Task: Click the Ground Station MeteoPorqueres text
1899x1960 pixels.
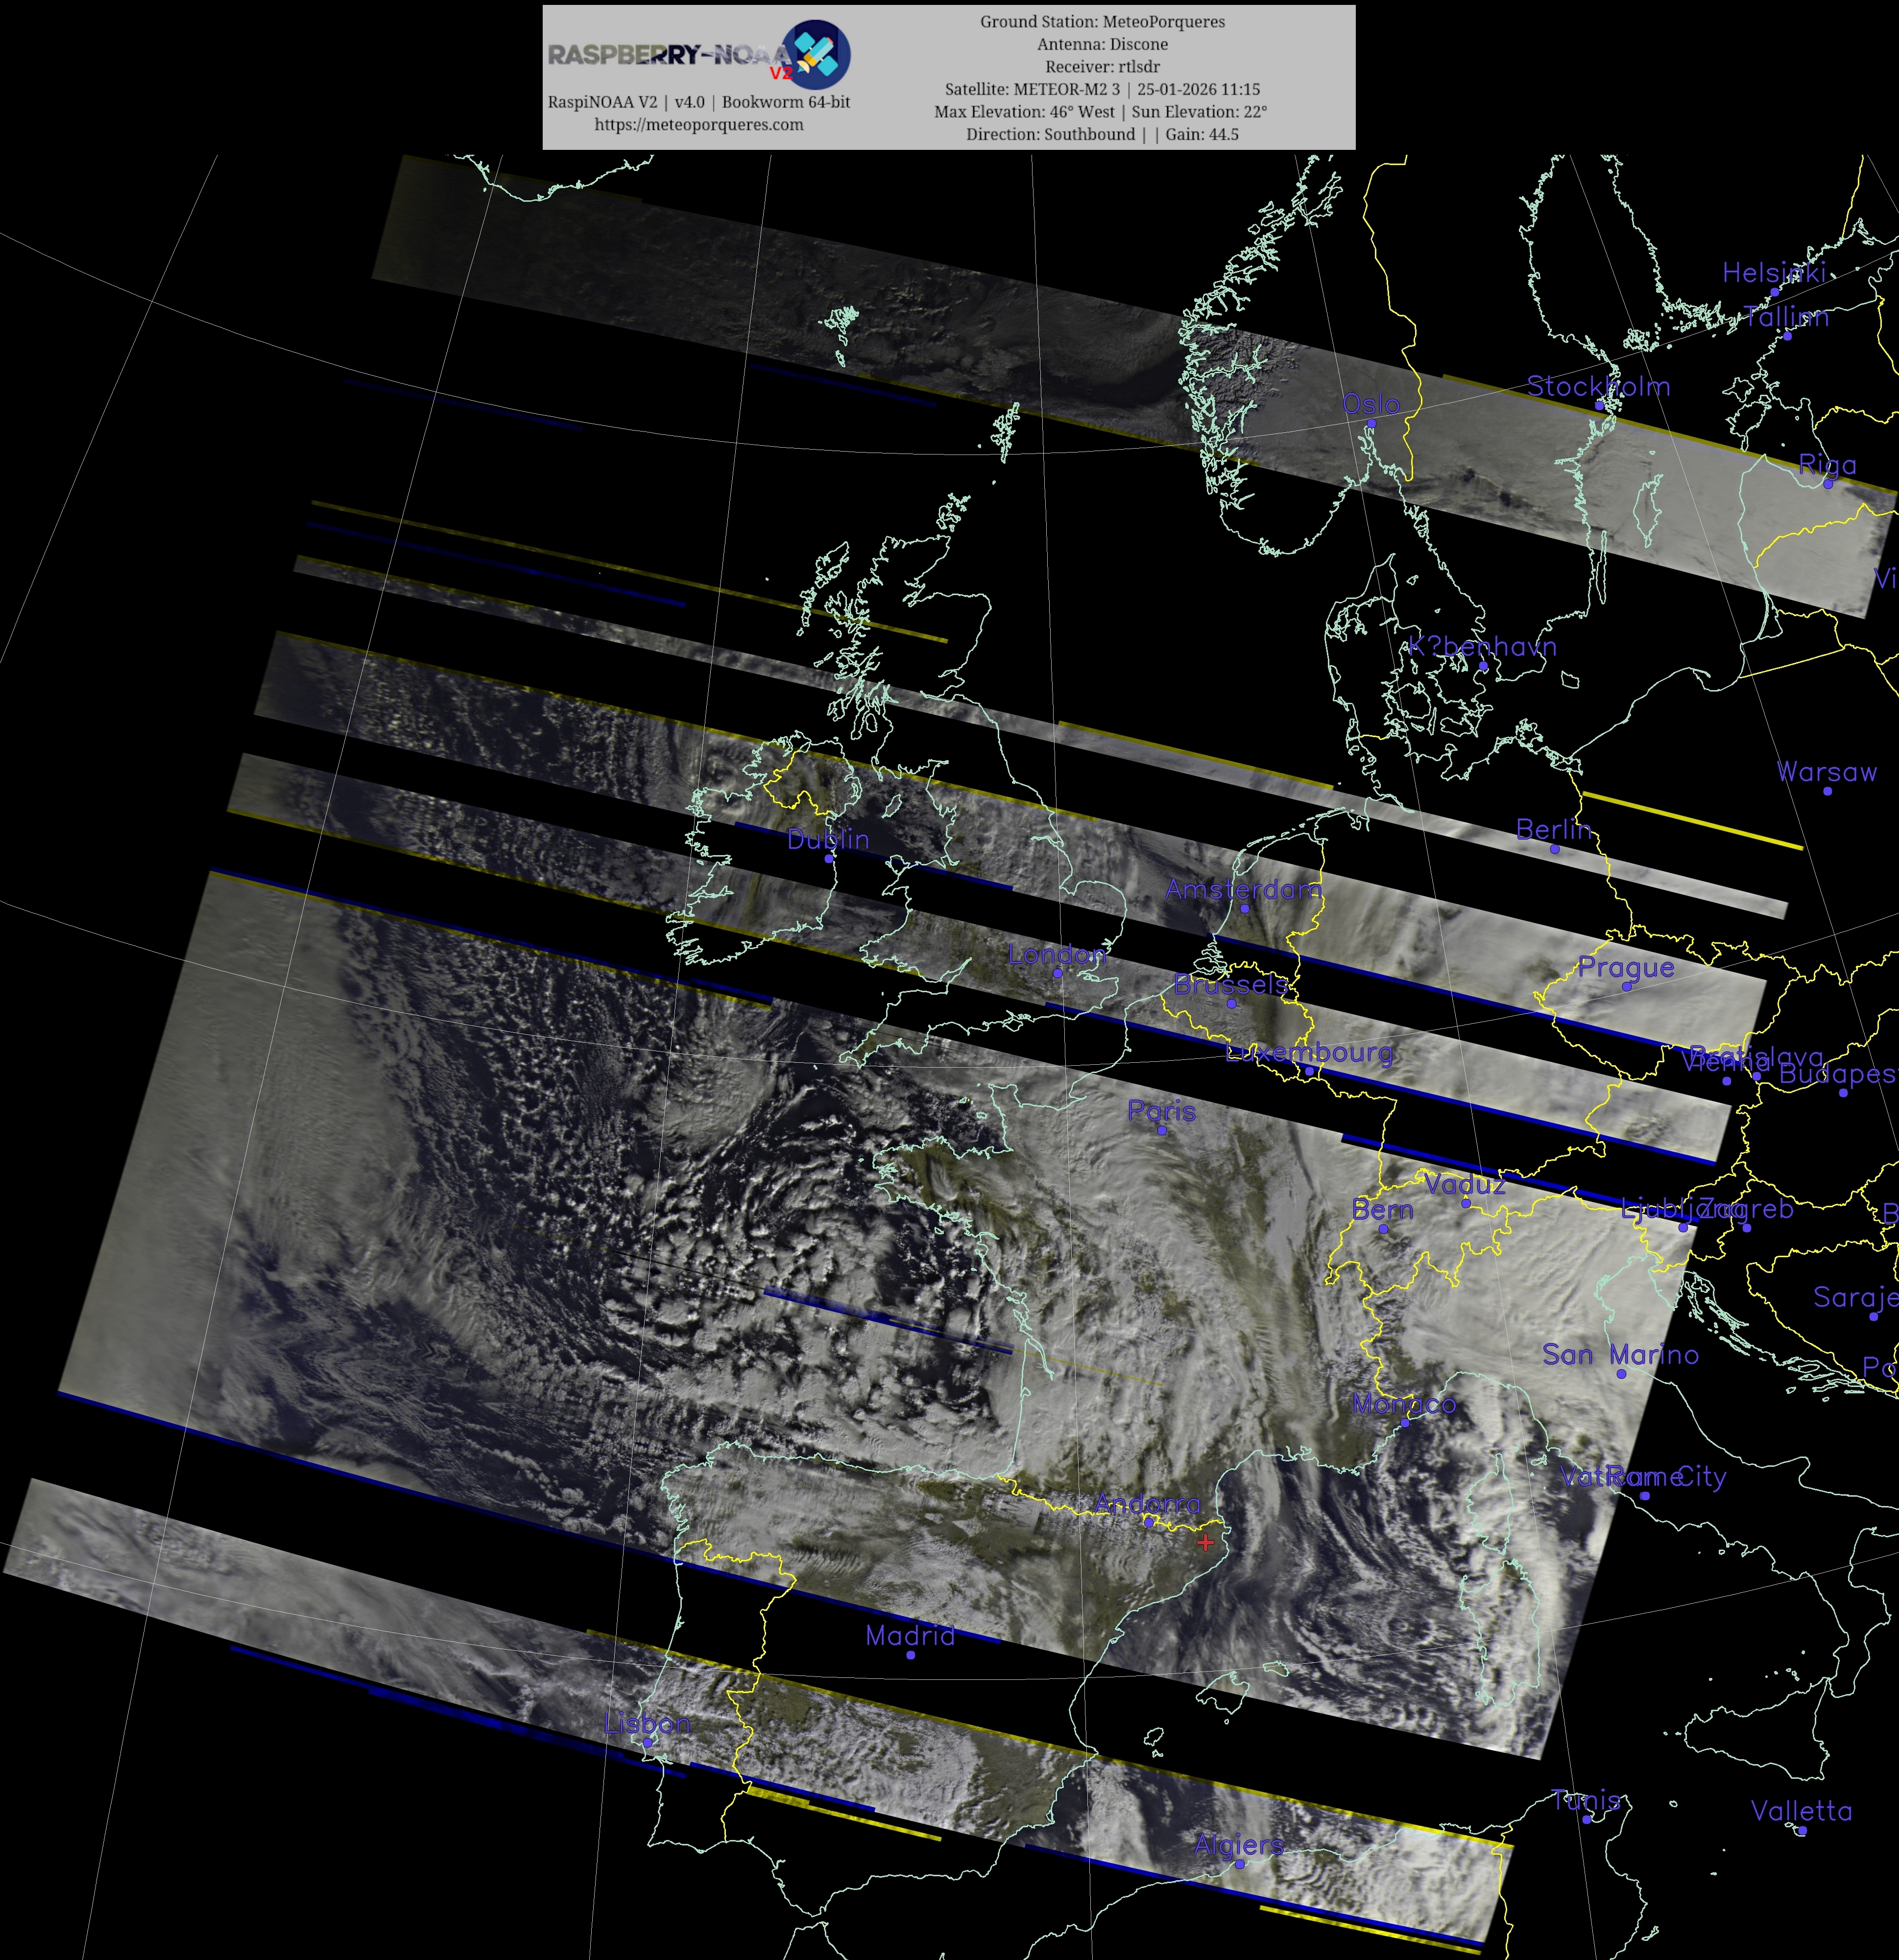Action: 1102,22
